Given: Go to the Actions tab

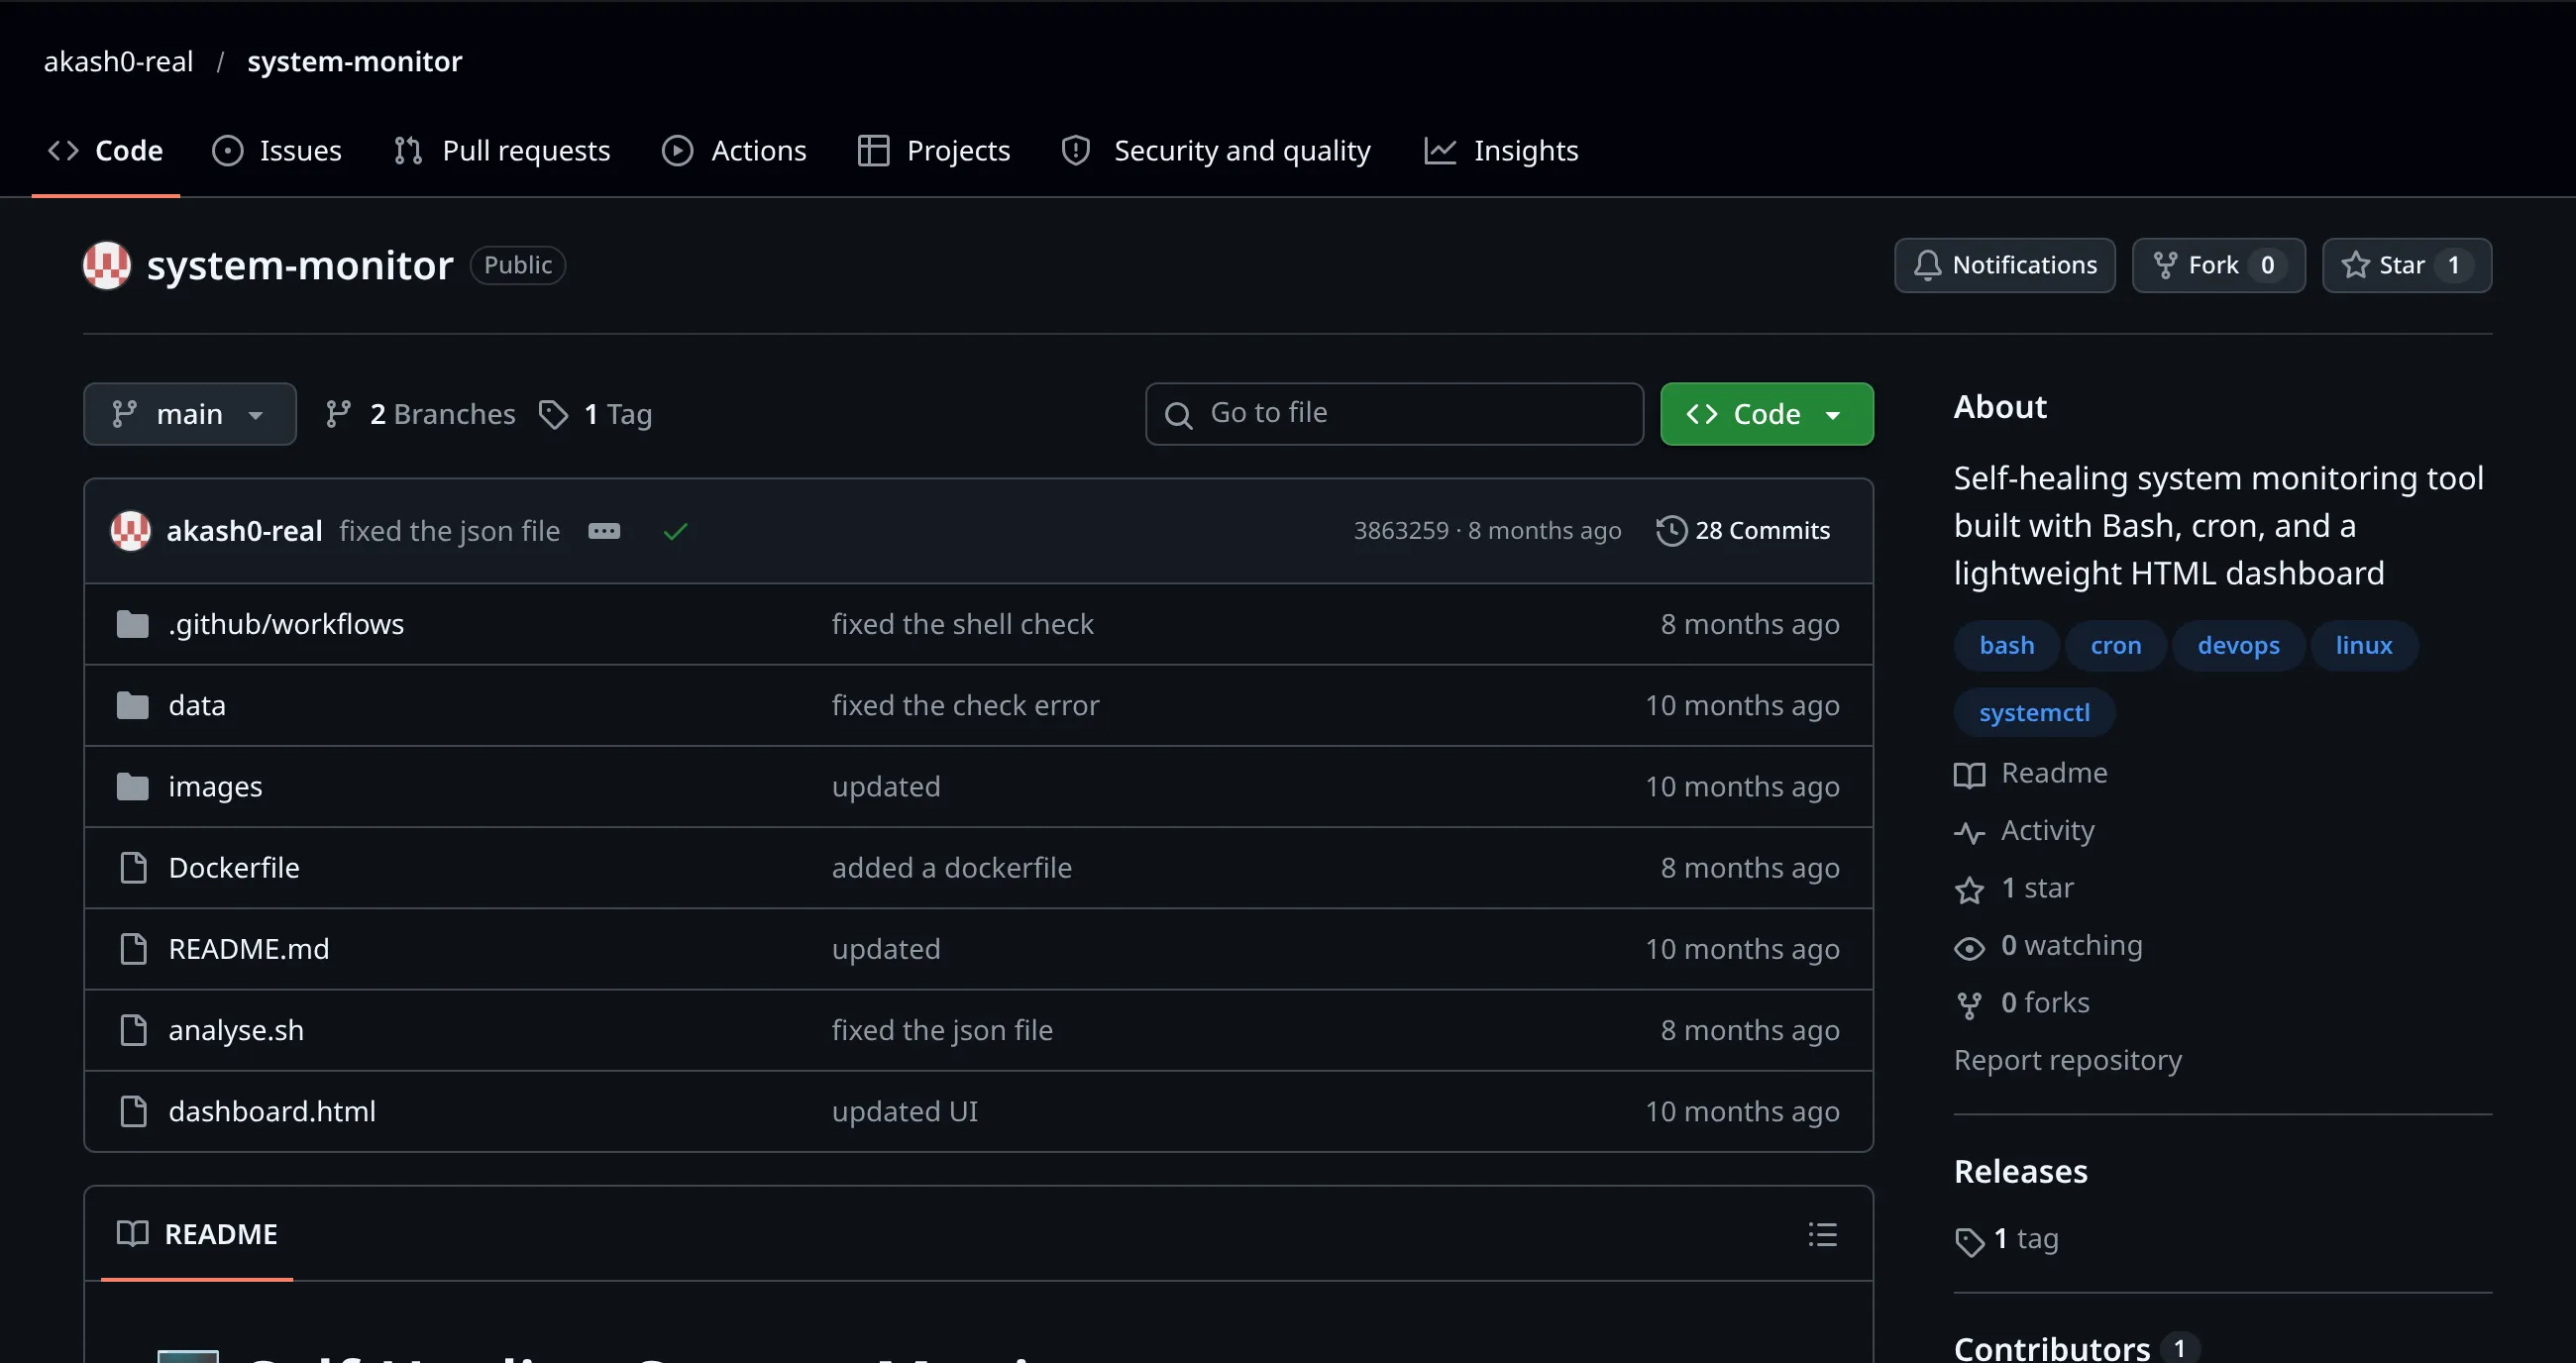Looking at the screenshot, I should [734, 151].
